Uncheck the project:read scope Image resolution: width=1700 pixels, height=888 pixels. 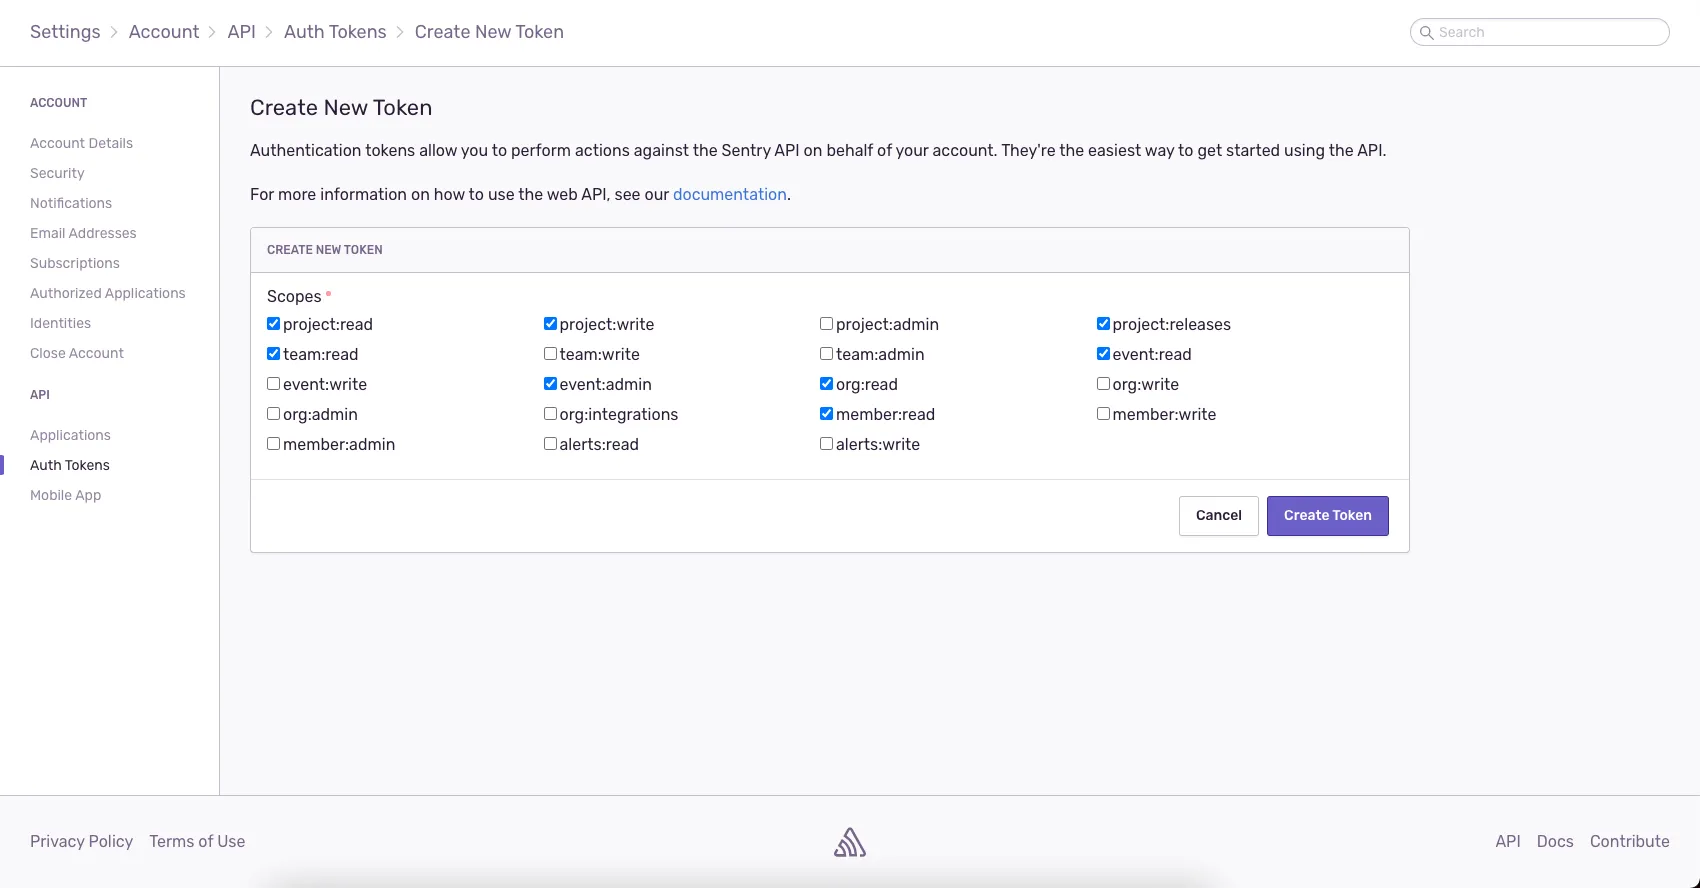coord(273,324)
